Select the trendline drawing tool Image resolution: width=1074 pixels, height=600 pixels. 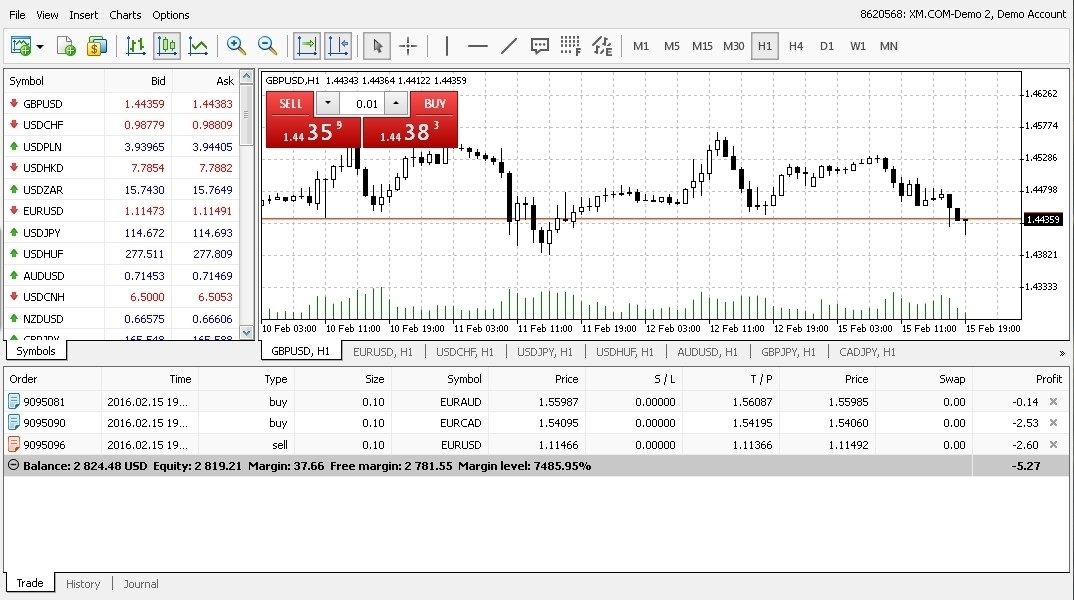(509, 46)
